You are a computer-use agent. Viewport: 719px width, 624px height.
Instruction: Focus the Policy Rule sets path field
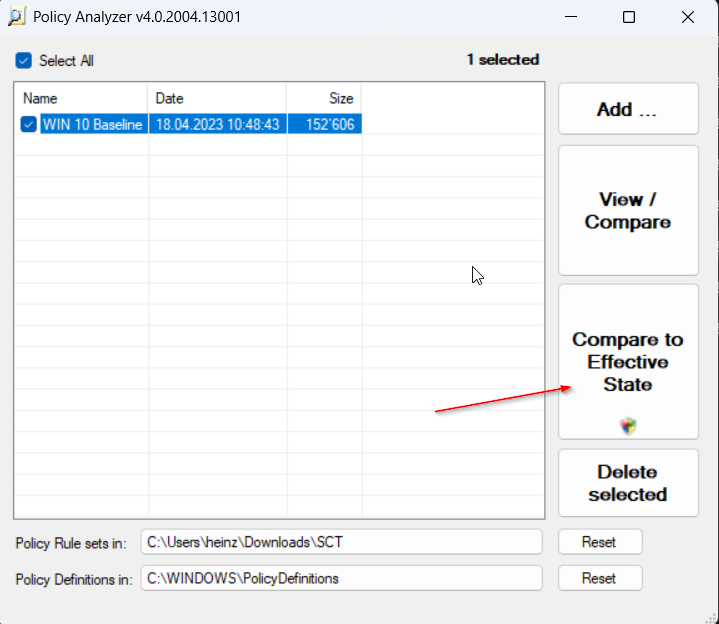pos(342,542)
